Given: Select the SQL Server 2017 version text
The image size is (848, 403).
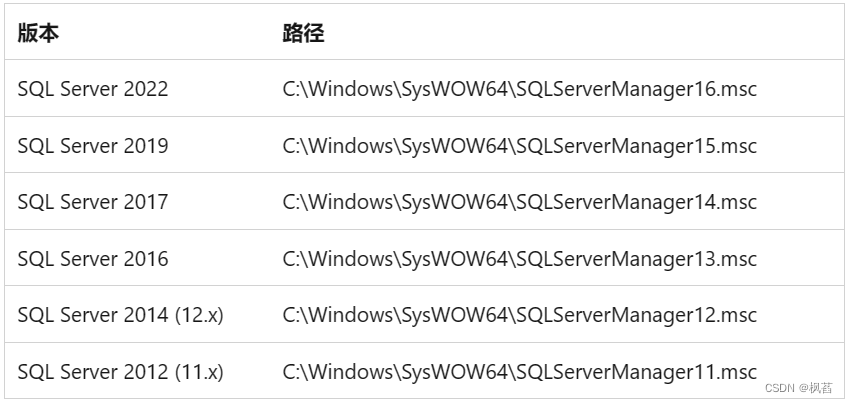Looking at the screenshot, I should coord(92,202).
